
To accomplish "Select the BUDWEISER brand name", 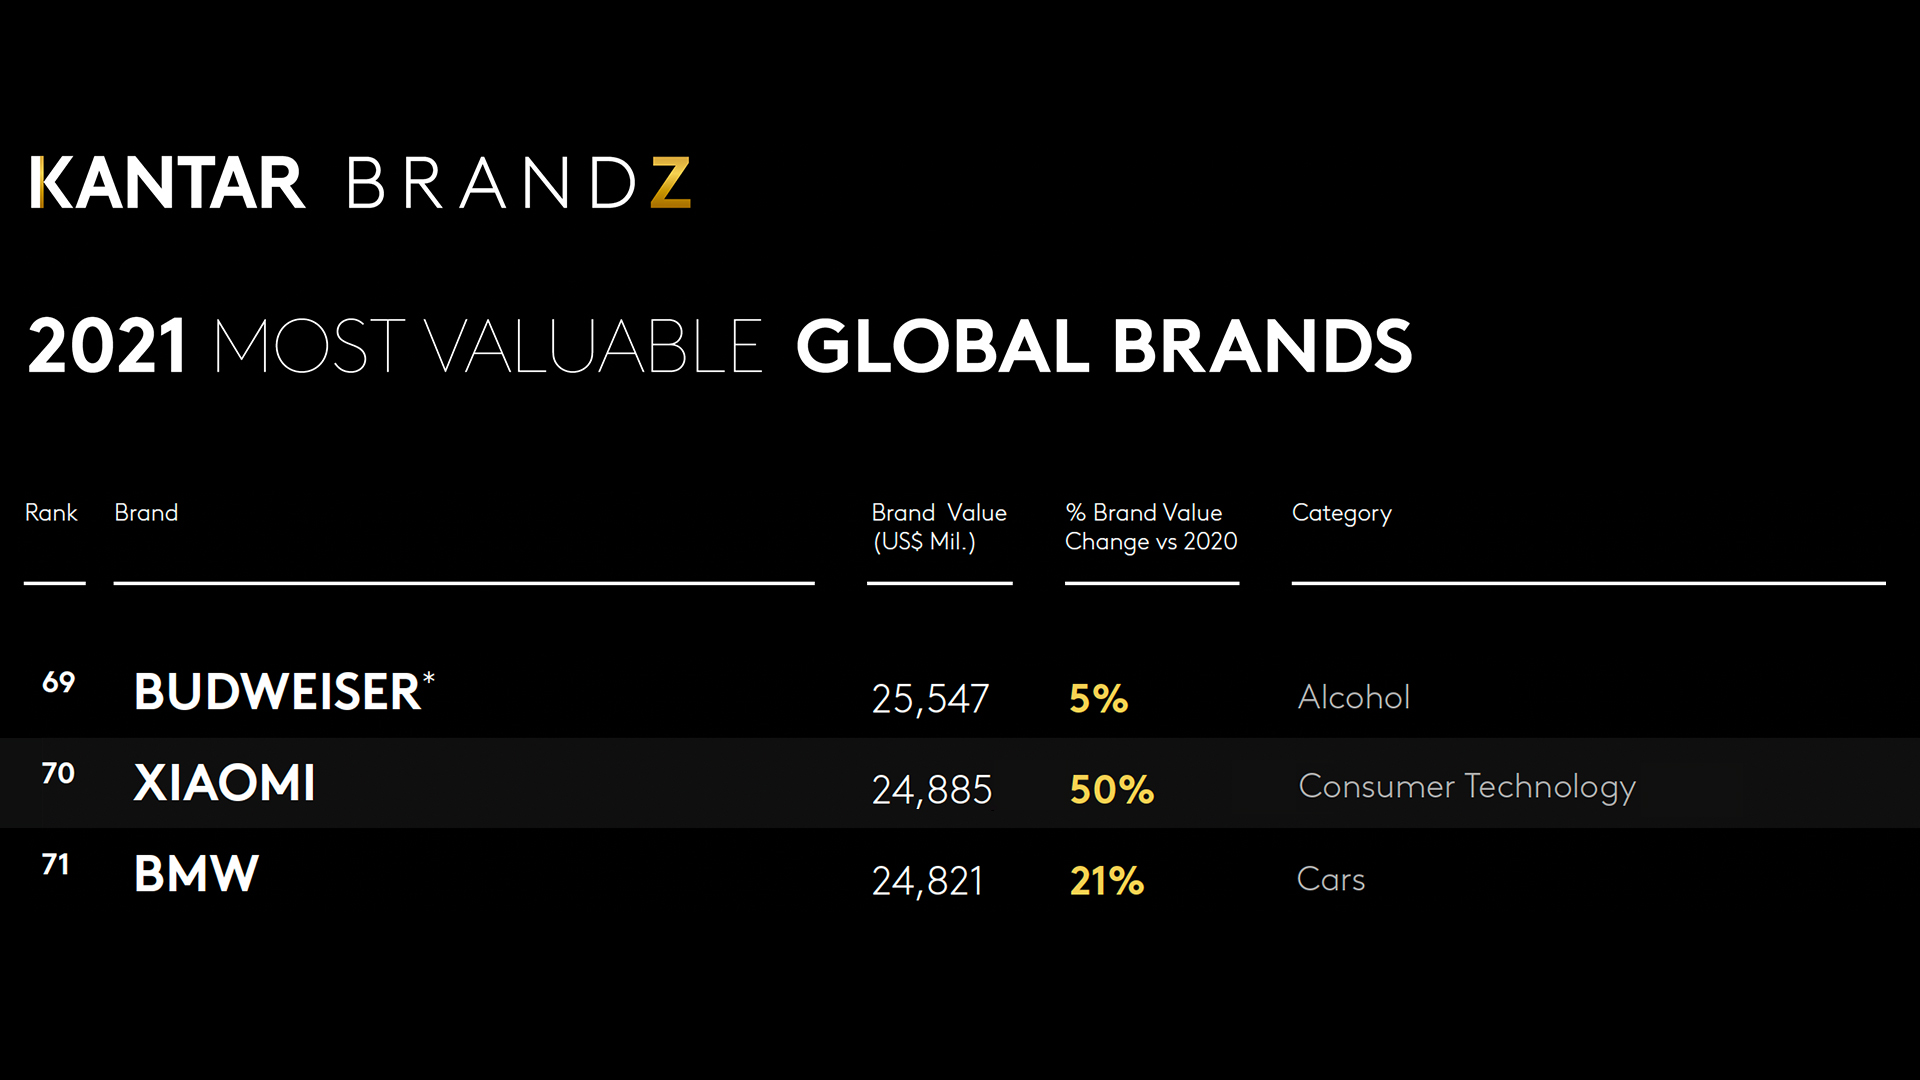I will [x=278, y=692].
